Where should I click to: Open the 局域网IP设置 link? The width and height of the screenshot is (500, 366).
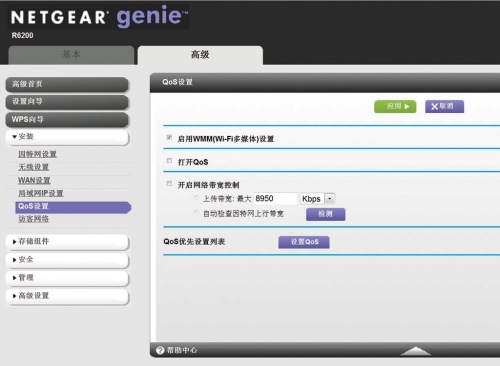point(41,193)
